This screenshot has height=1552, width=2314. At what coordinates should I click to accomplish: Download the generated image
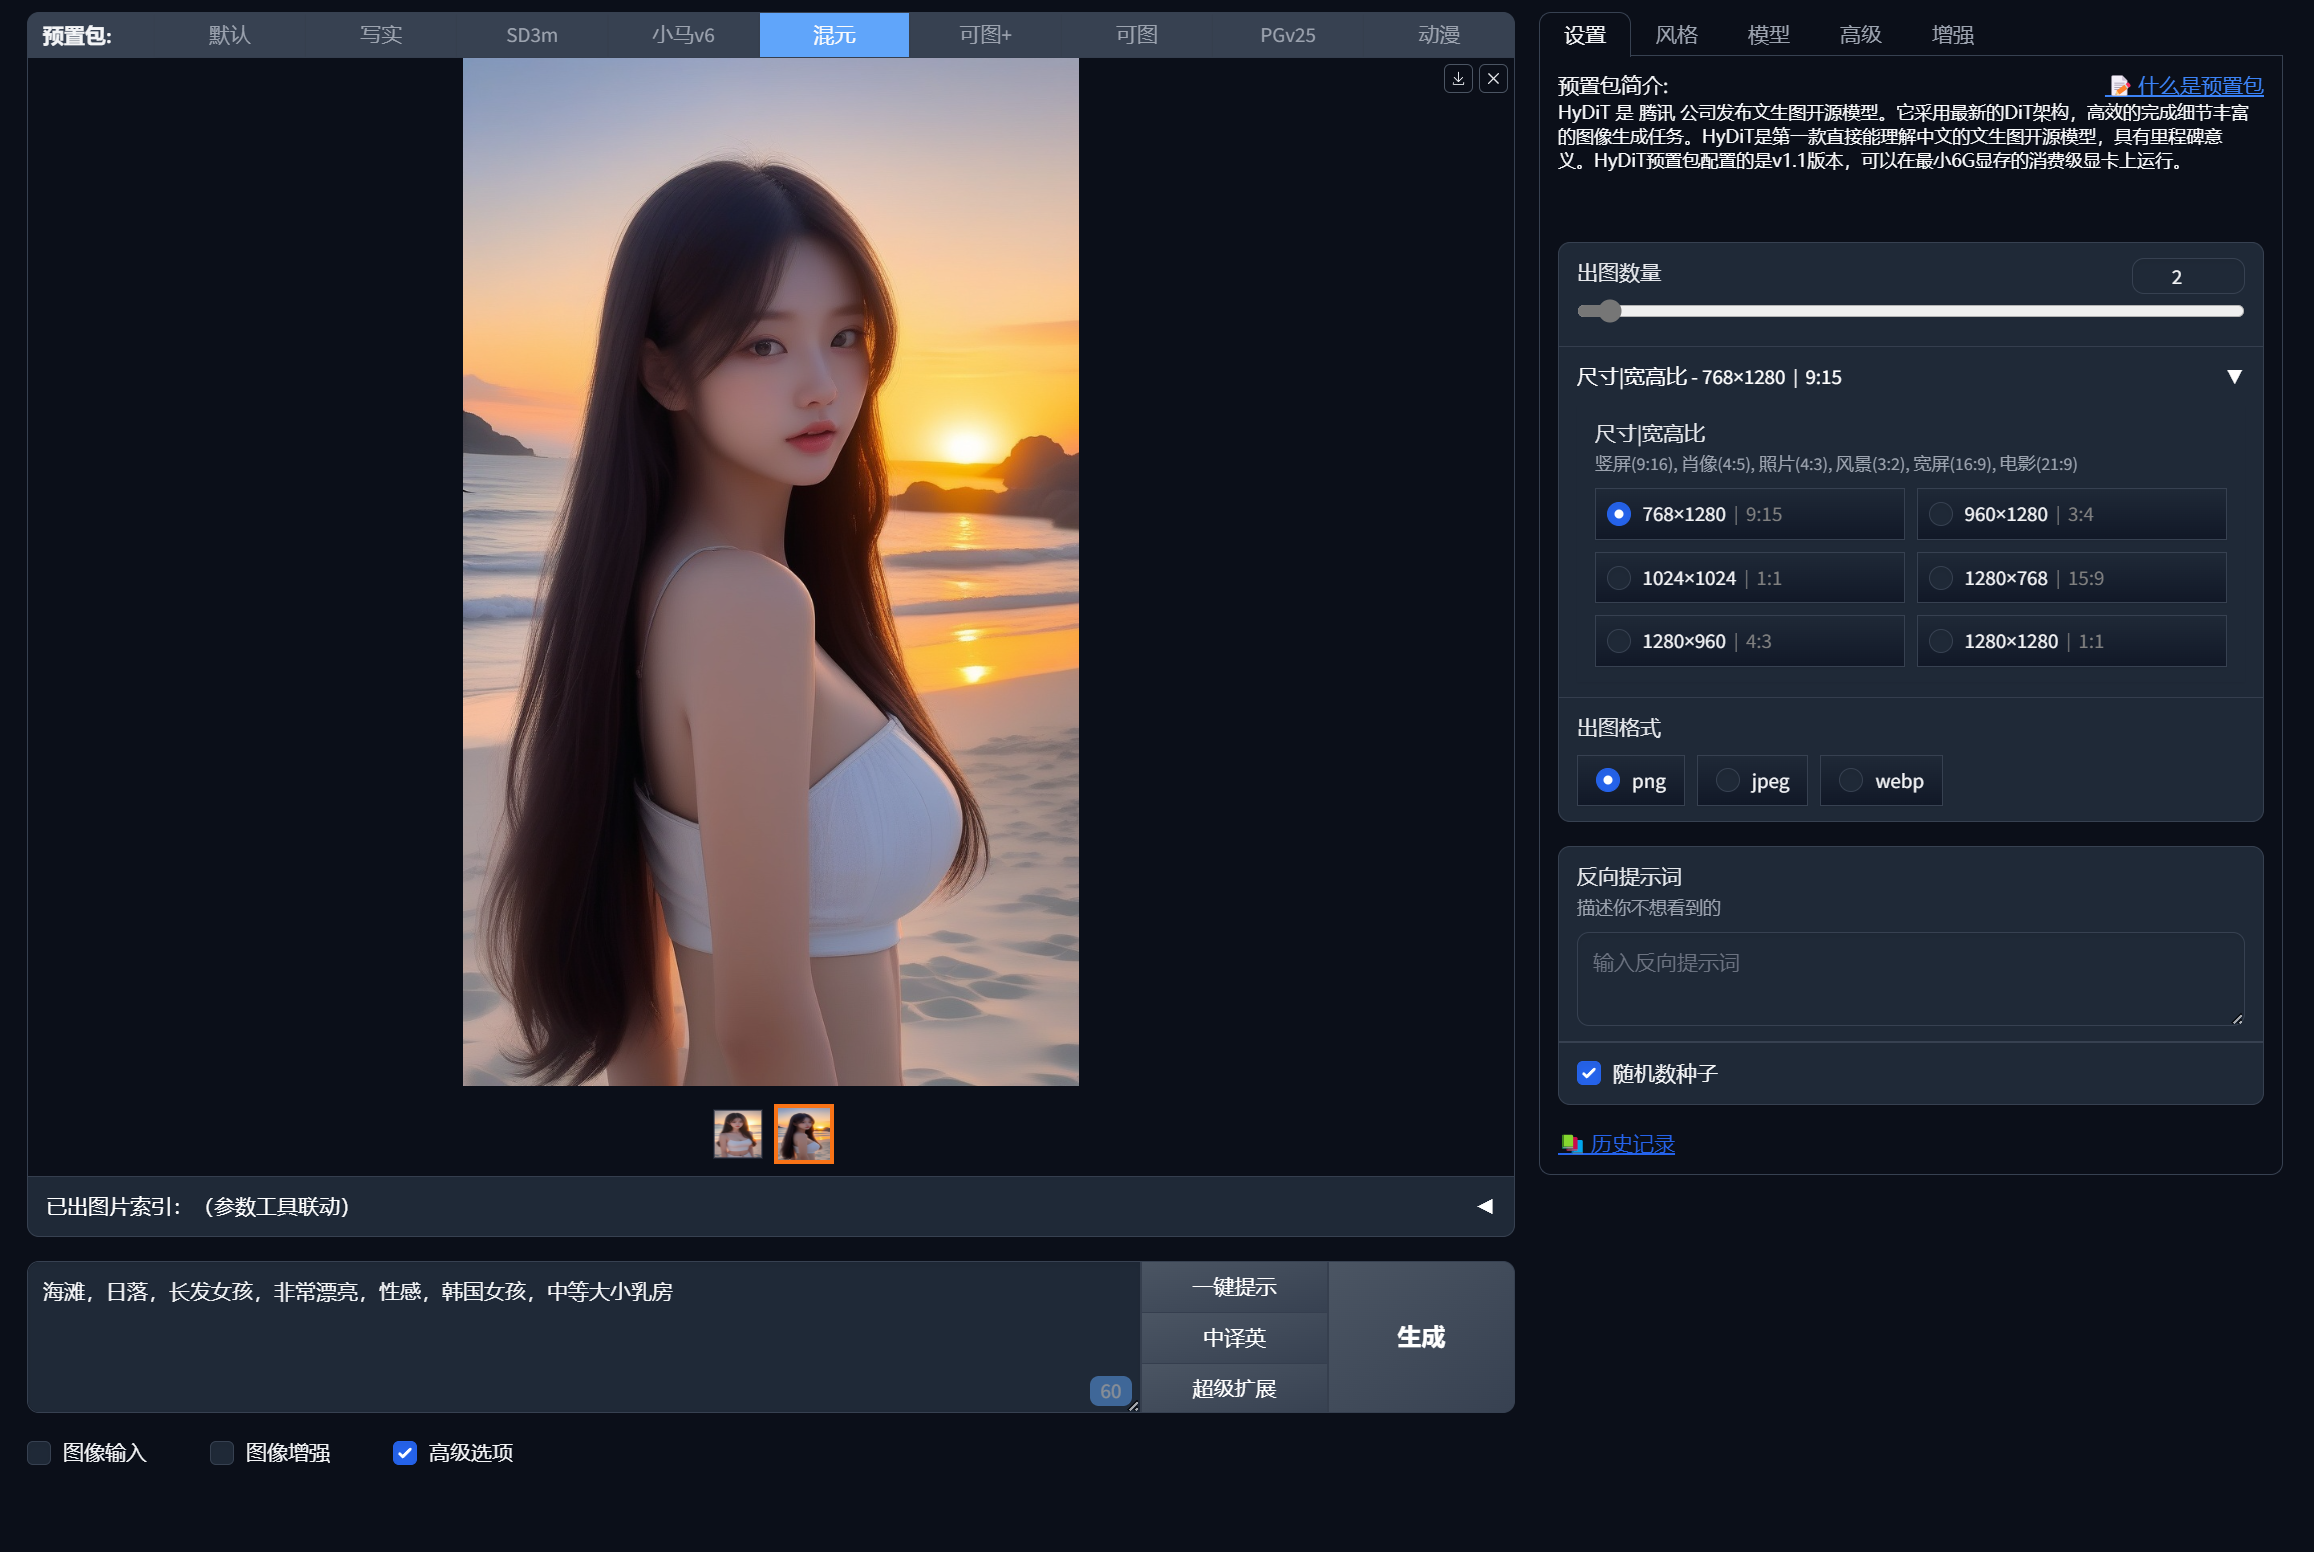pyautogui.click(x=1458, y=79)
